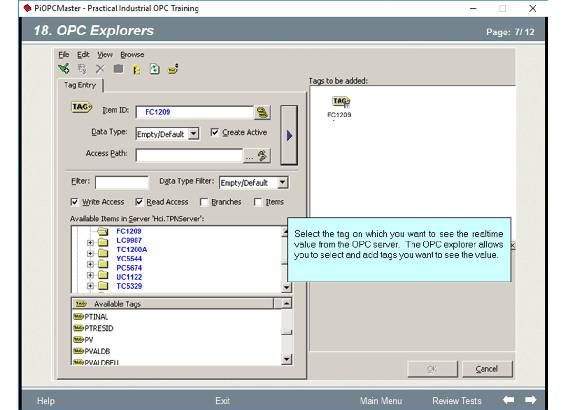Screen dimensions: 580x410
Task: Open the Data Type dropdown
Action: (x=193, y=134)
